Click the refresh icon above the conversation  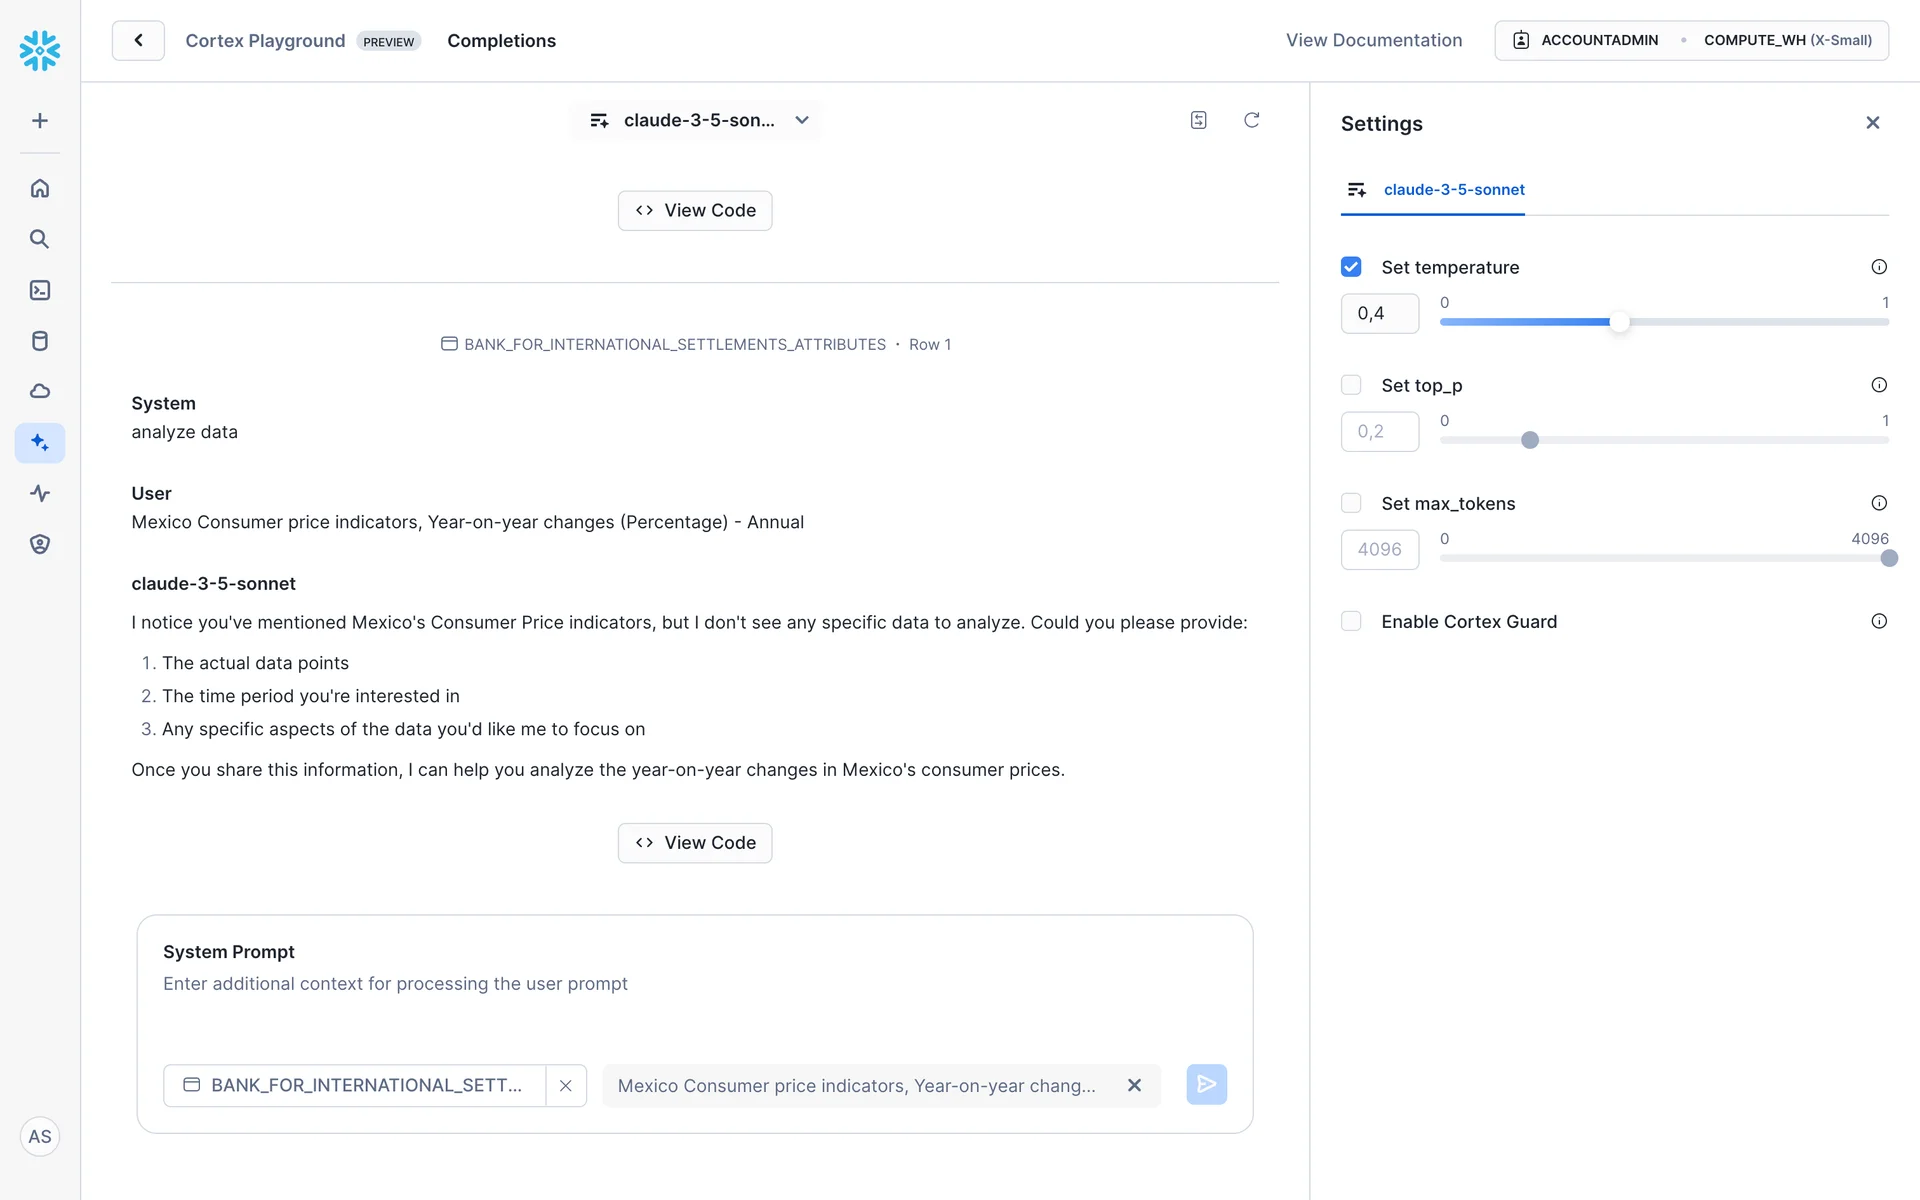tap(1251, 120)
